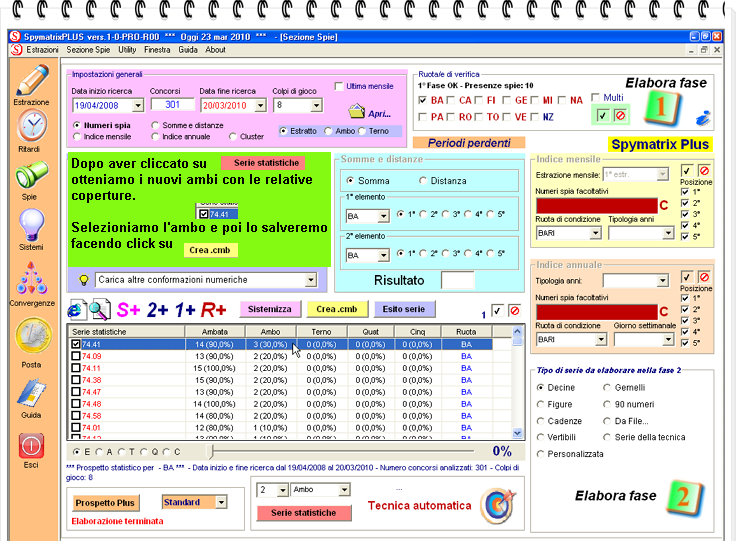Open Spie flashlight icon in sidebar
Viewport: 736px width, 541px height.
(31, 175)
